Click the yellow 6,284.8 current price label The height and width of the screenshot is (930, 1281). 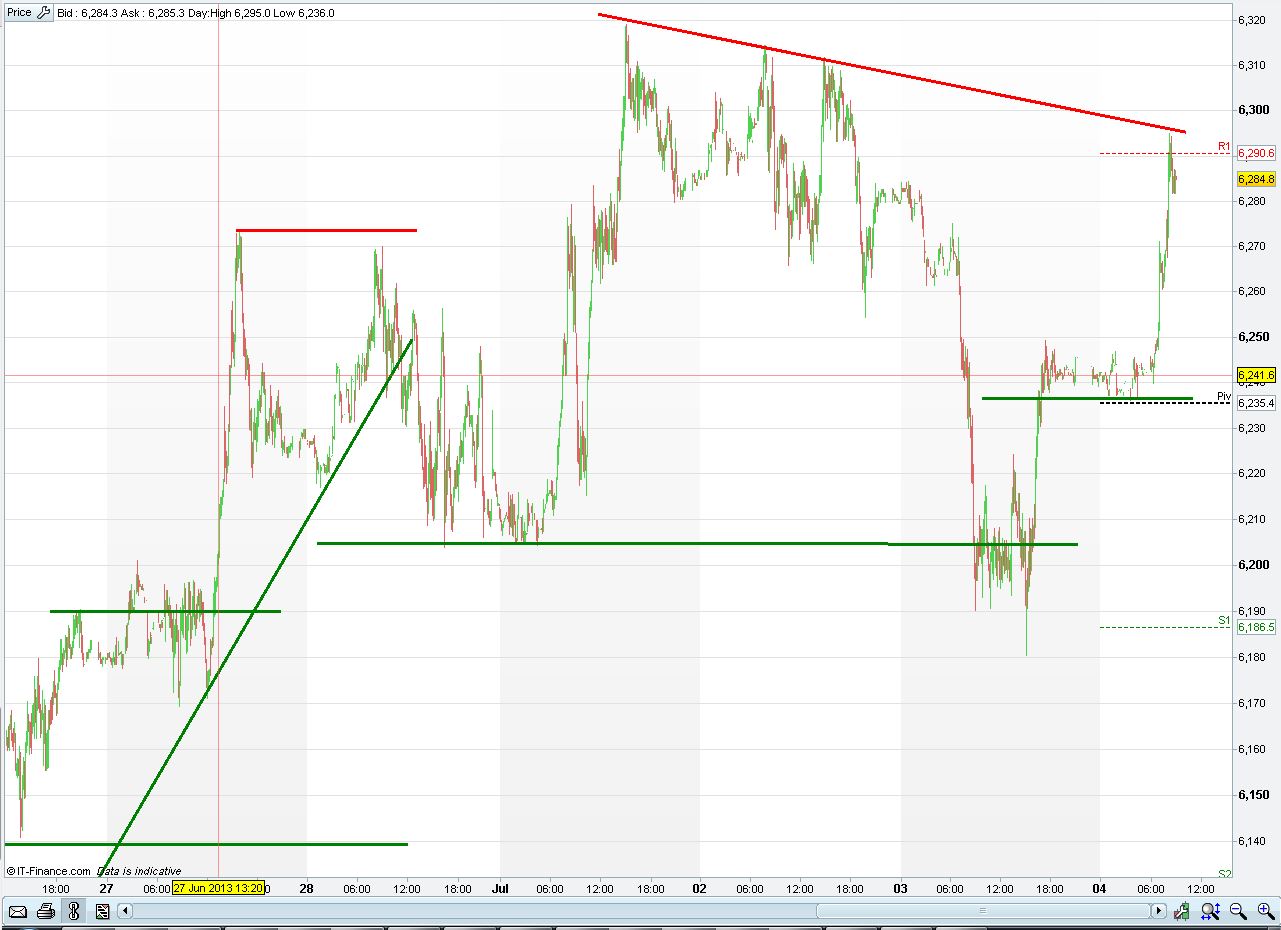pyautogui.click(x=1256, y=179)
